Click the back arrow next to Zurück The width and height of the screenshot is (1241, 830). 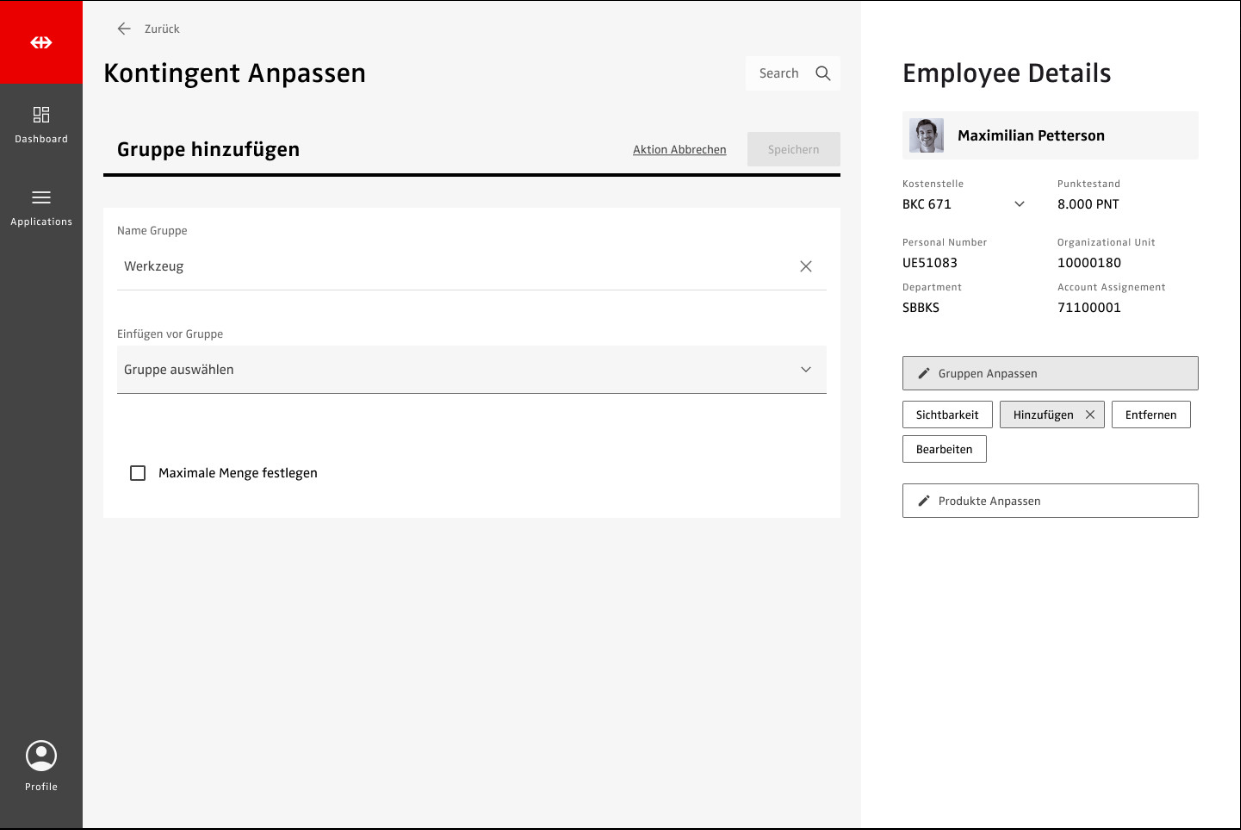click(124, 29)
